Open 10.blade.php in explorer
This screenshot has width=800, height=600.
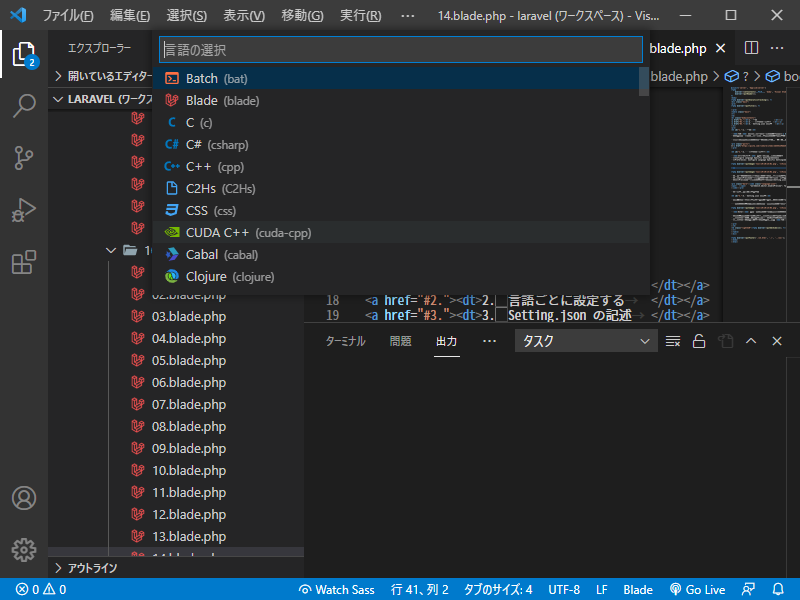189,470
